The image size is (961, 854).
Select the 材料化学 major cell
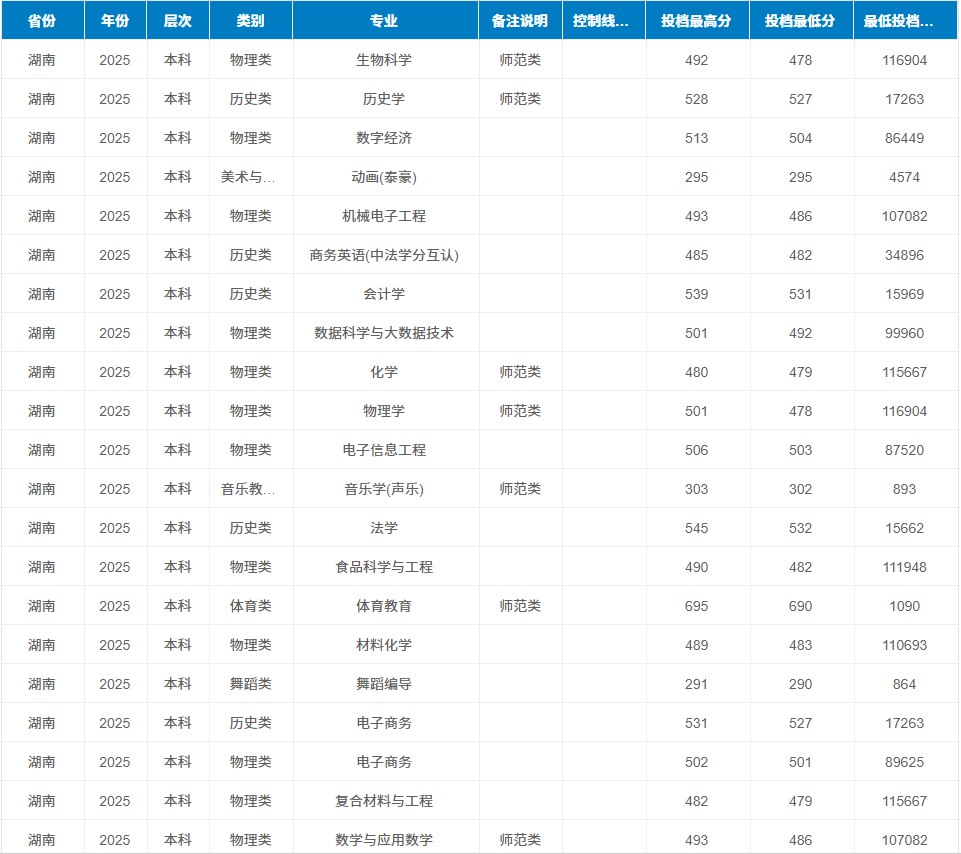[x=384, y=645]
